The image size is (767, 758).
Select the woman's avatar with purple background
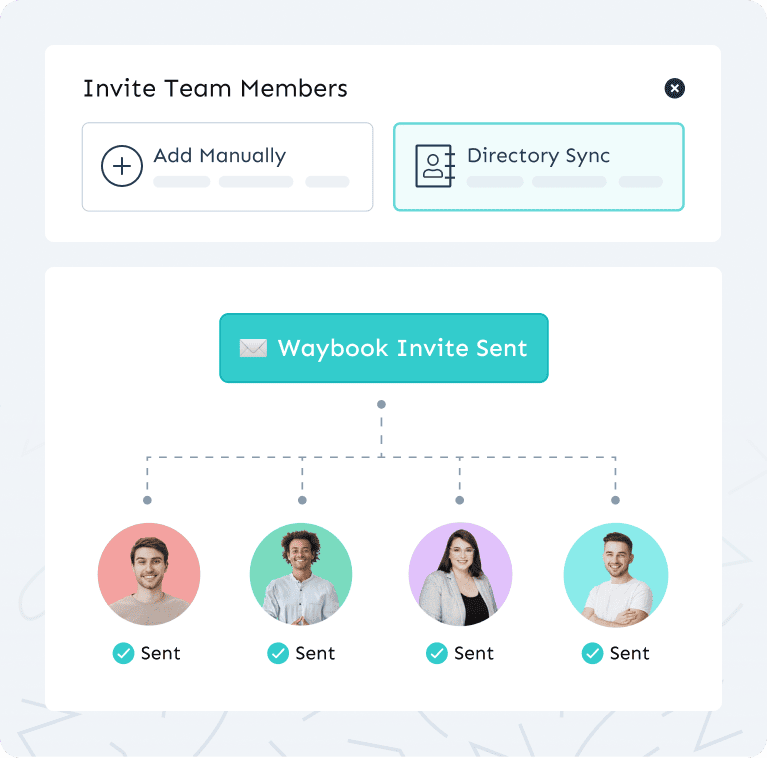click(460, 574)
